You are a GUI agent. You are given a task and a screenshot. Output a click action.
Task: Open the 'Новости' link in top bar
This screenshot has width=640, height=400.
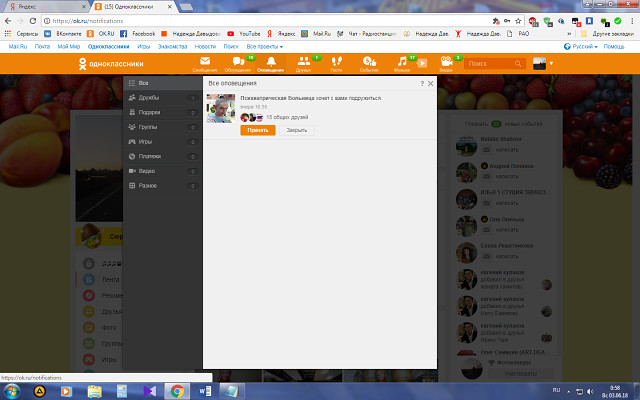tap(205, 47)
